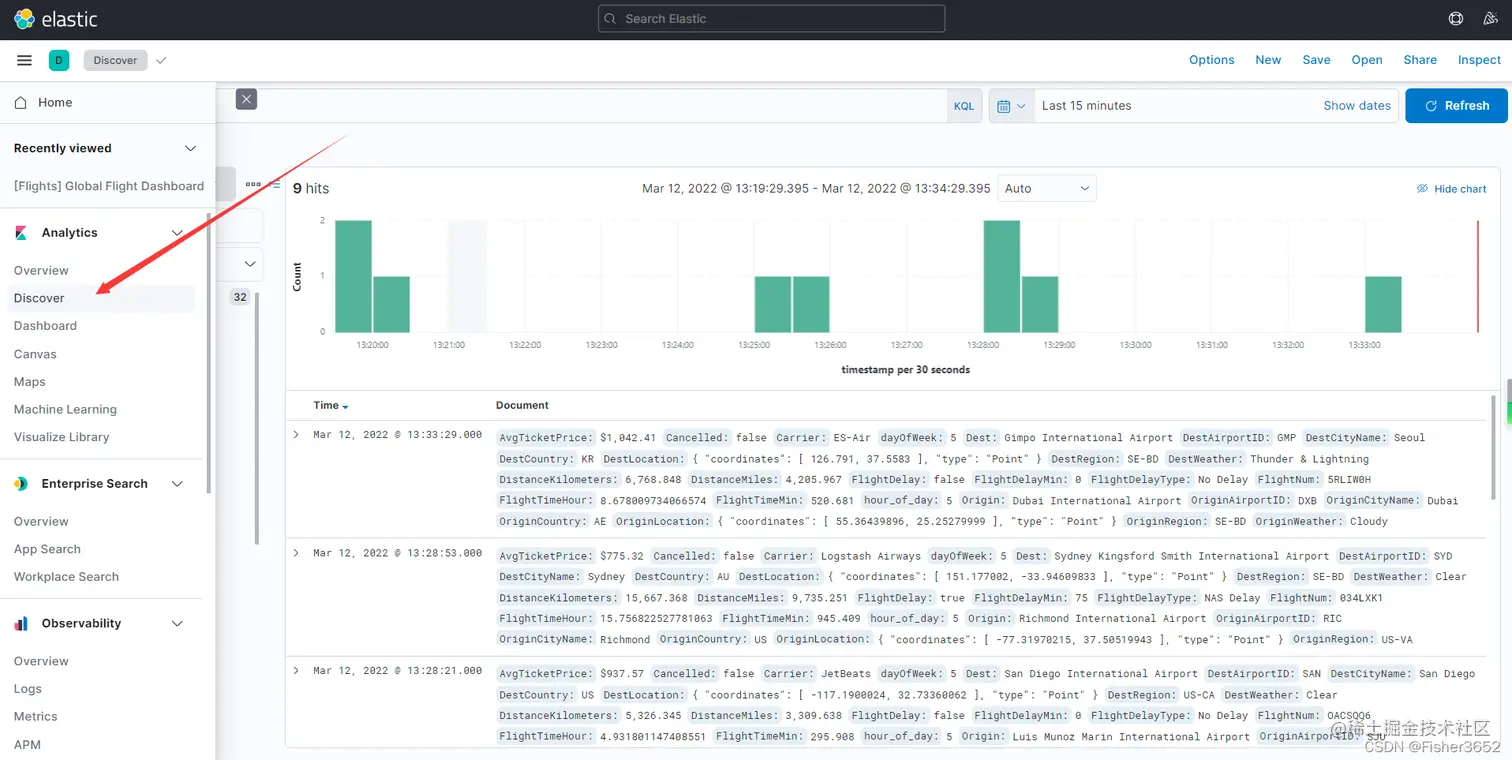The height and width of the screenshot is (760, 1512).
Task: Open the help globe icon in header
Action: coord(1456,19)
